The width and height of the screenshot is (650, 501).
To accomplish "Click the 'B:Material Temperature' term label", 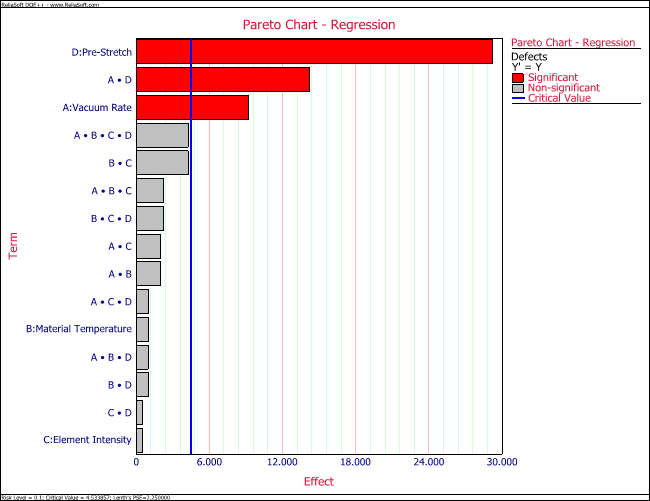I will [x=79, y=329].
